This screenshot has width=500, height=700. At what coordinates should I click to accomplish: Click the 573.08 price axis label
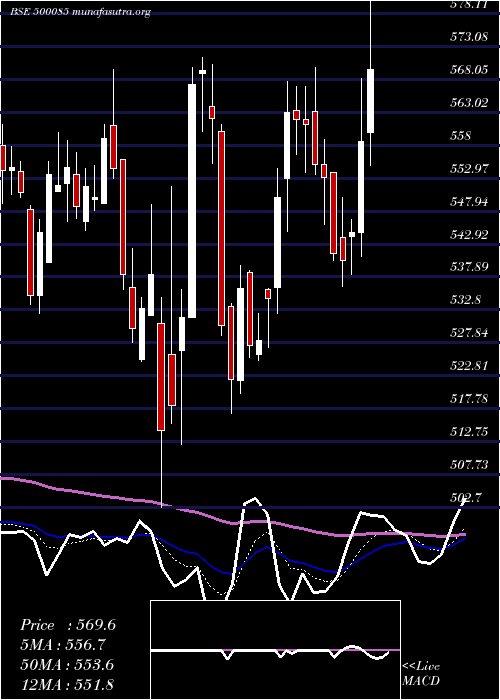pos(469,37)
